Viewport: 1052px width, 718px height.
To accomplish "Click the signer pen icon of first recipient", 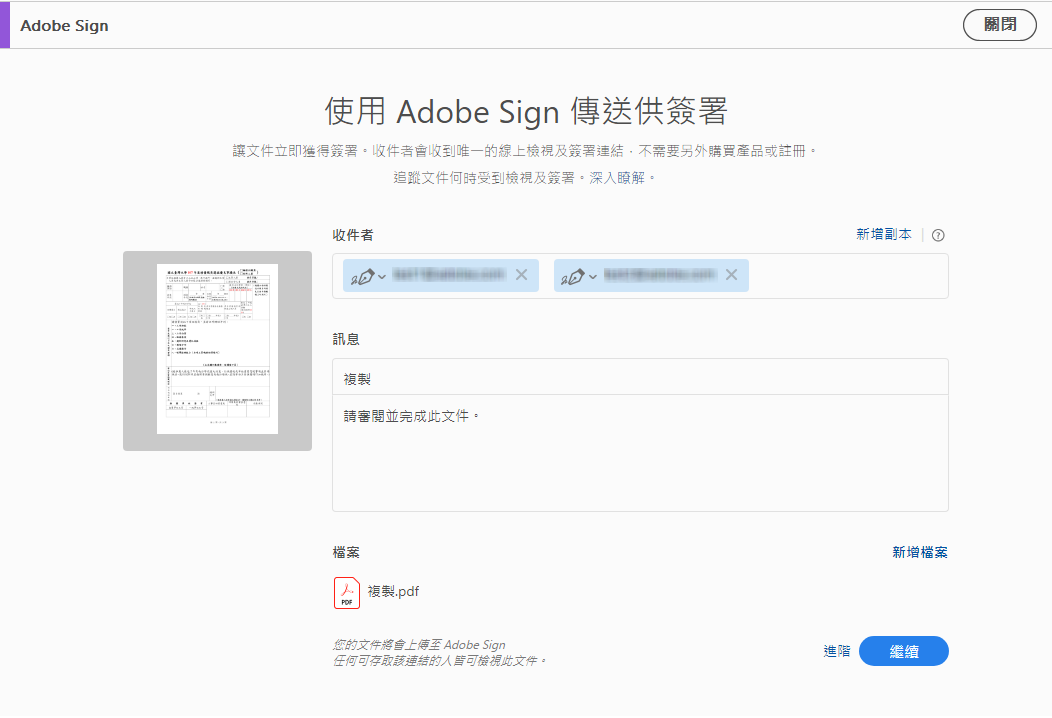I will click(363, 276).
